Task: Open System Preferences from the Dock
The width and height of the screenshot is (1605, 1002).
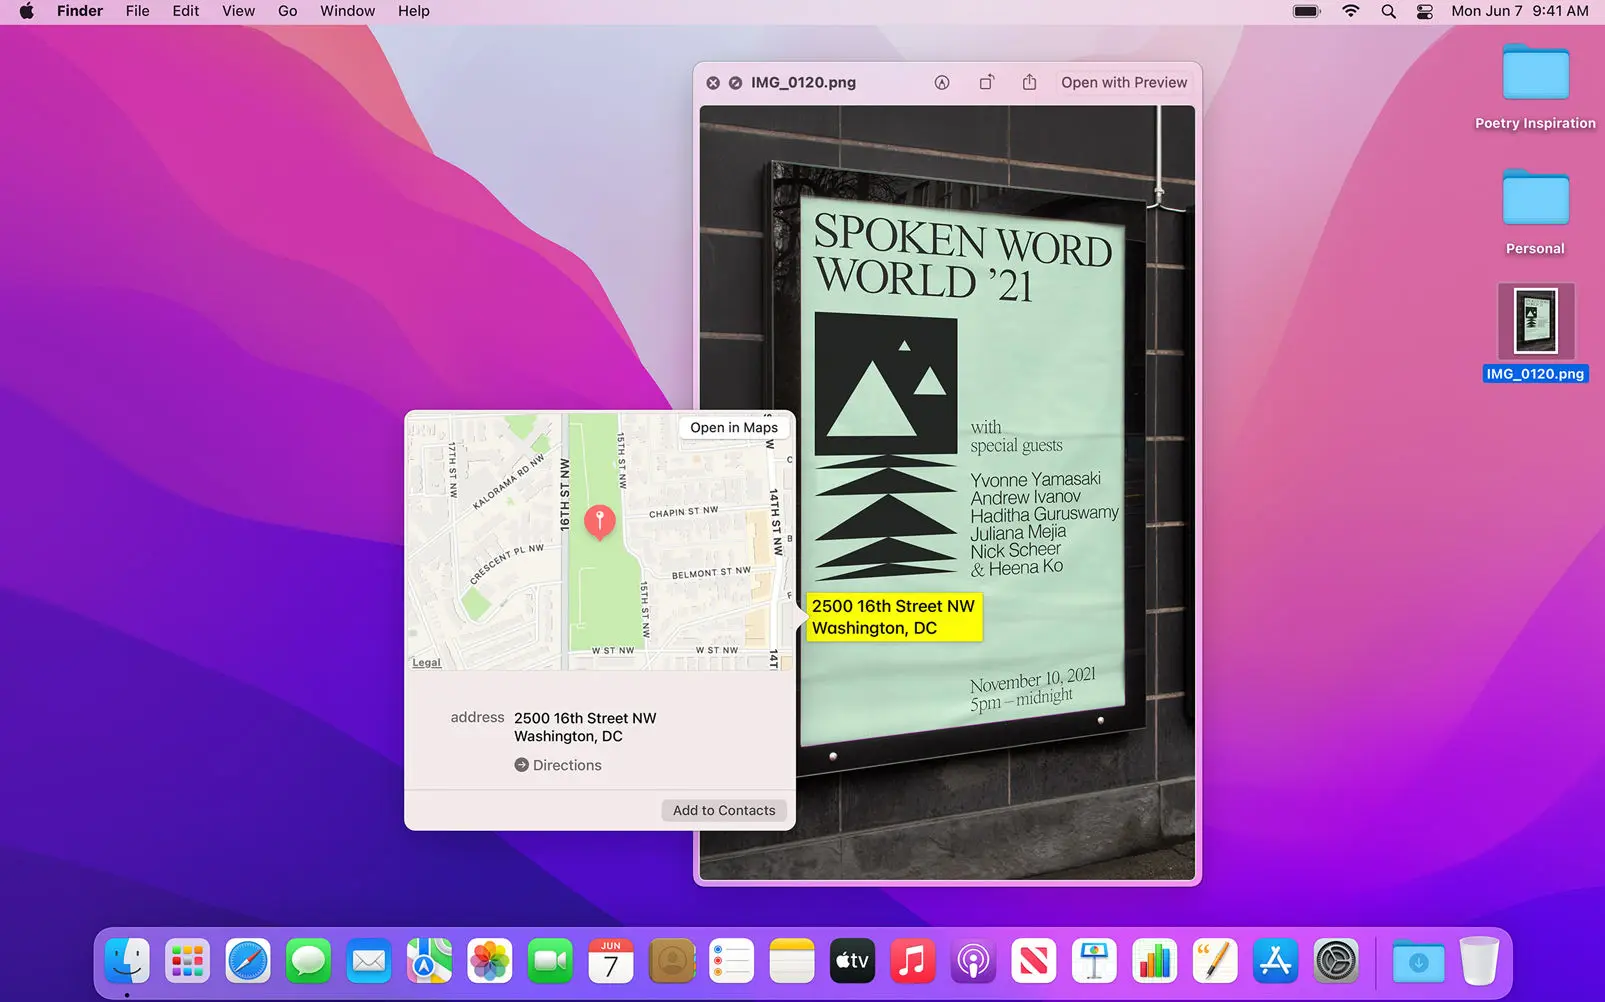Action: [x=1336, y=962]
